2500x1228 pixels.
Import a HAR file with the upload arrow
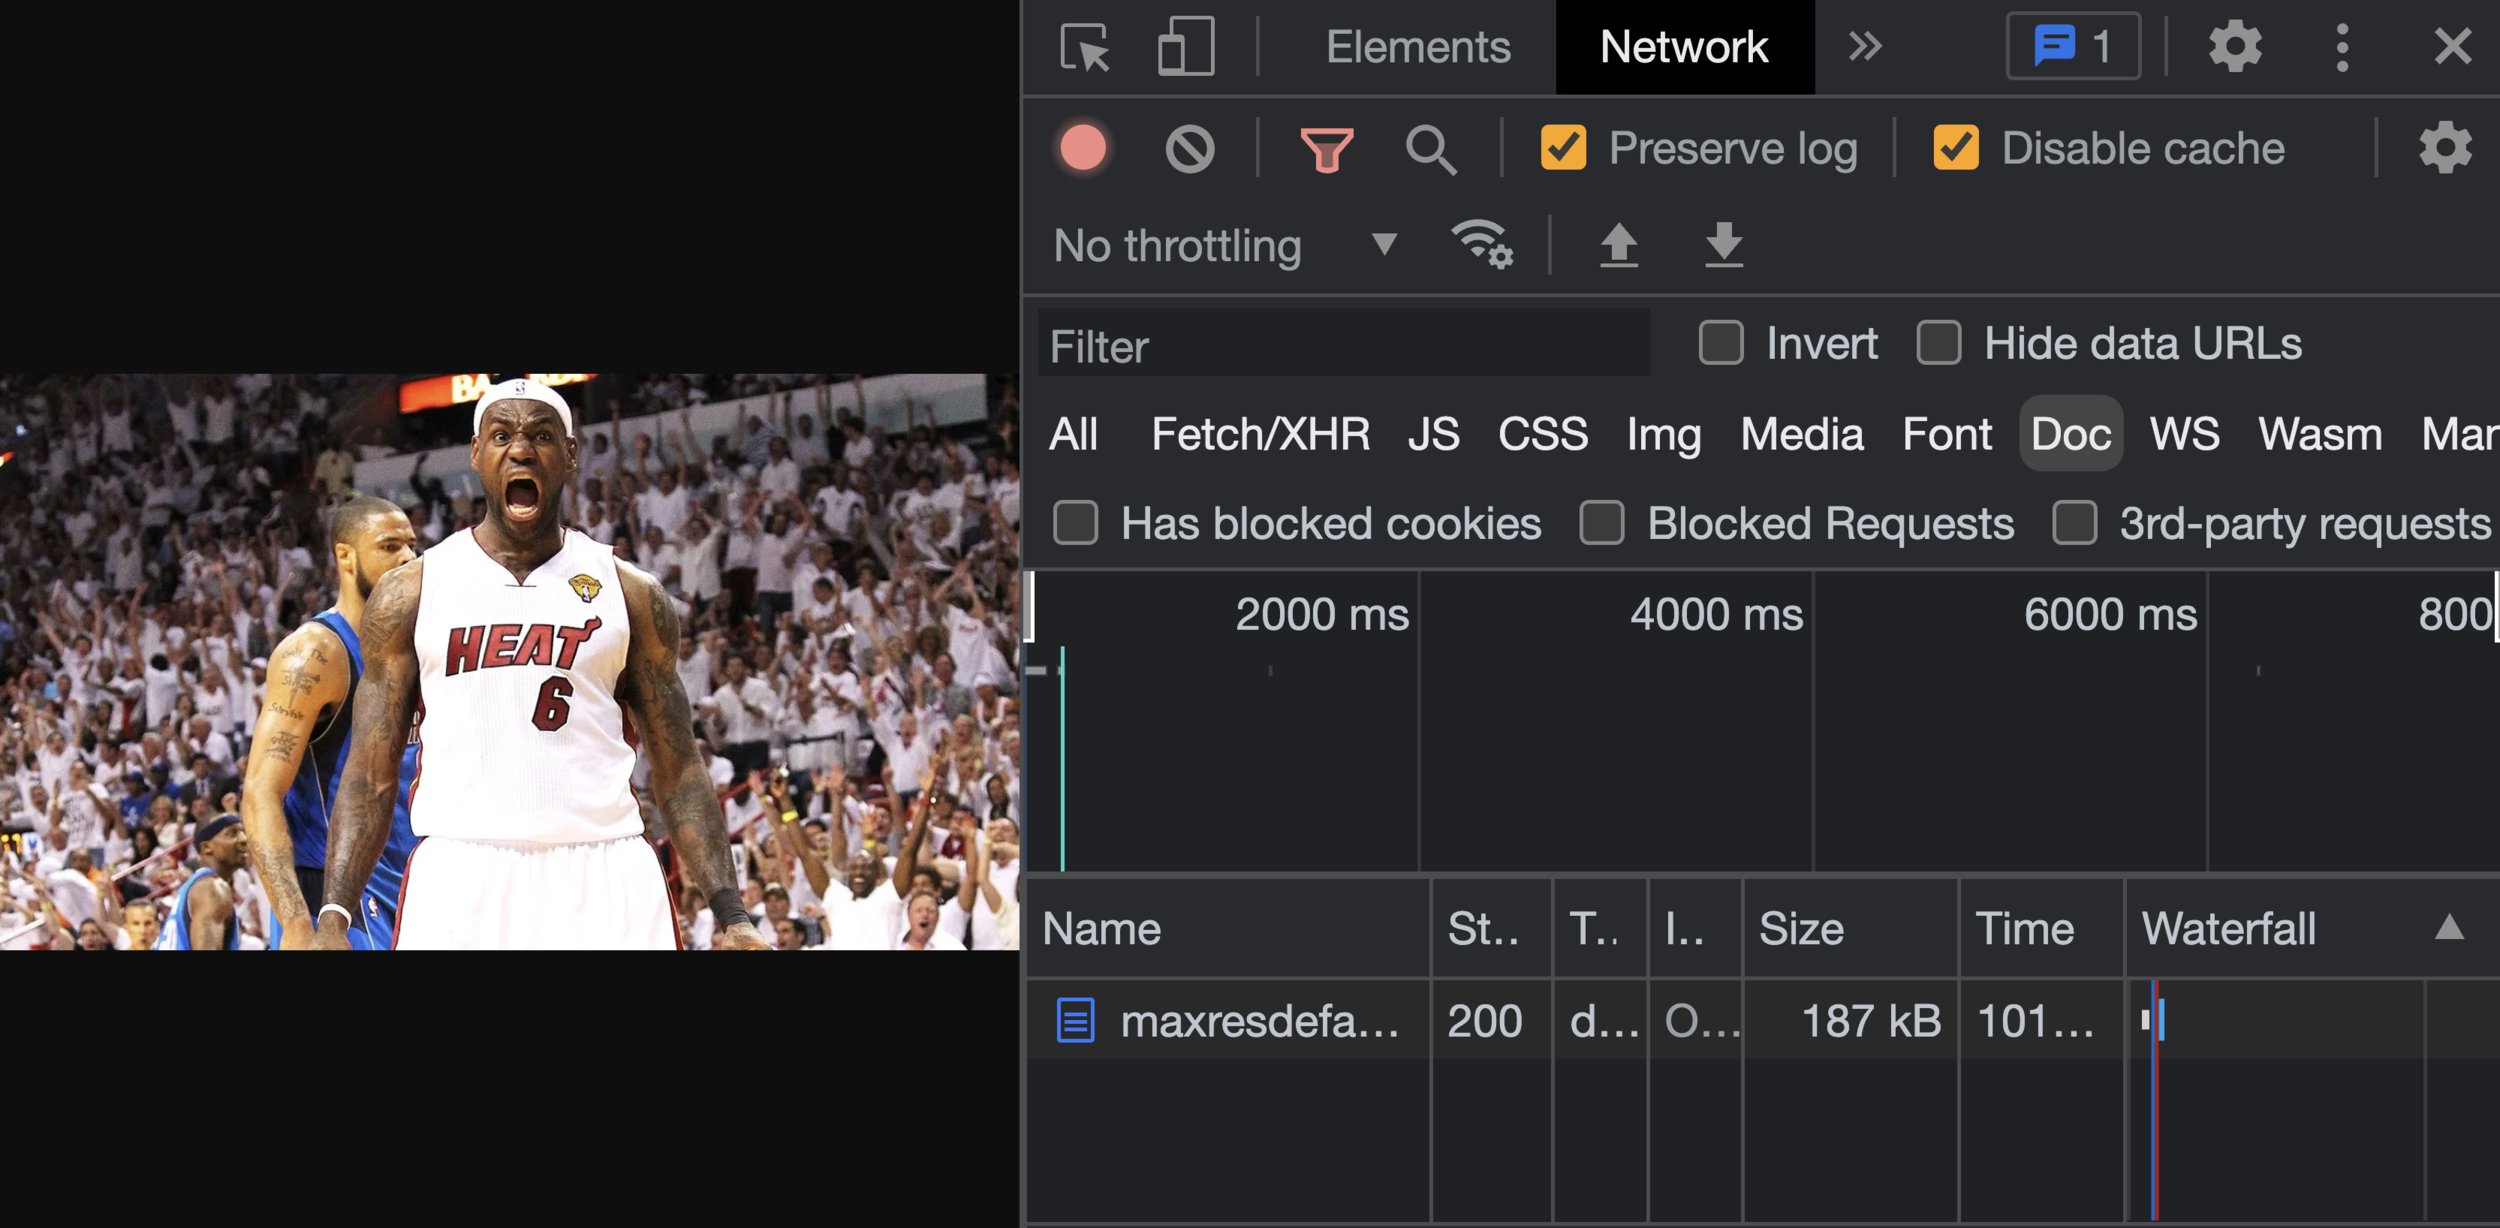pyautogui.click(x=1619, y=245)
